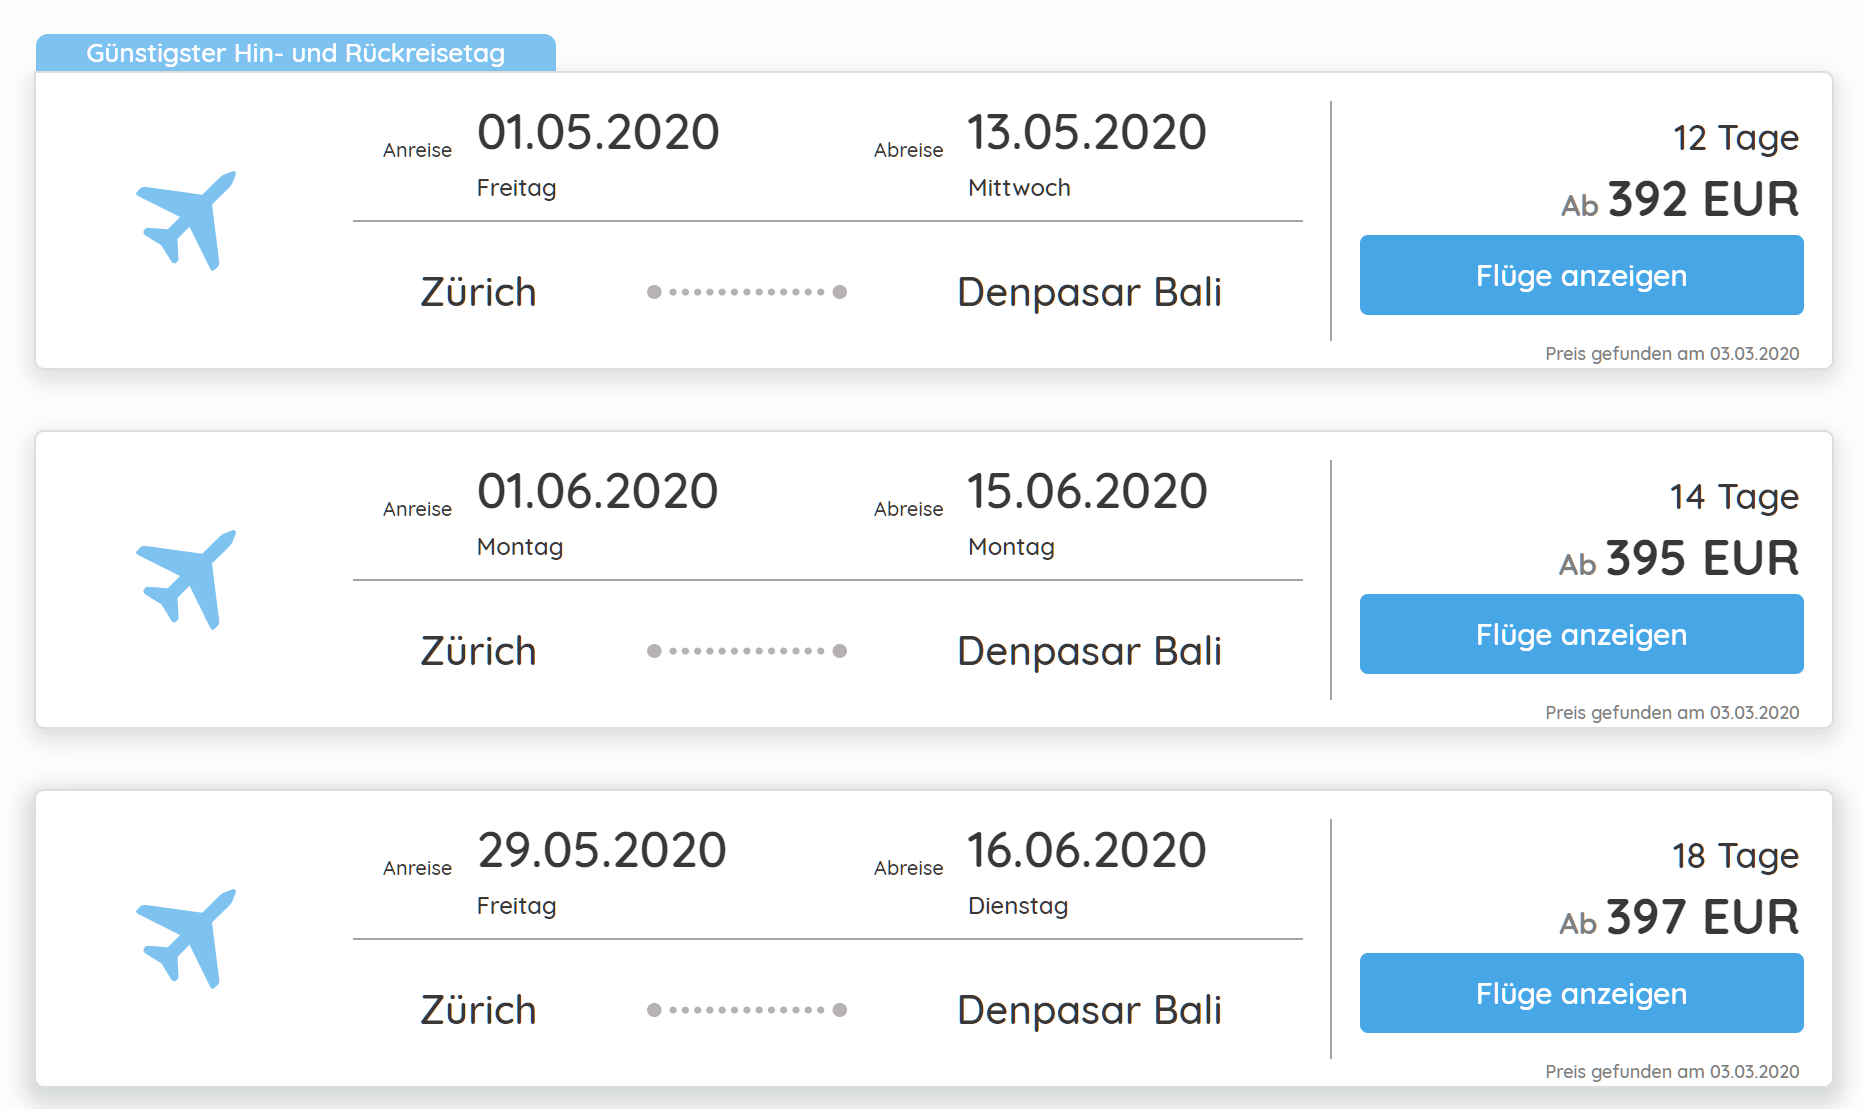This screenshot has width=1863, height=1109.
Task: Select the Günstigster Hin- und Rückreisetag tab
Action: [x=295, y=53]
